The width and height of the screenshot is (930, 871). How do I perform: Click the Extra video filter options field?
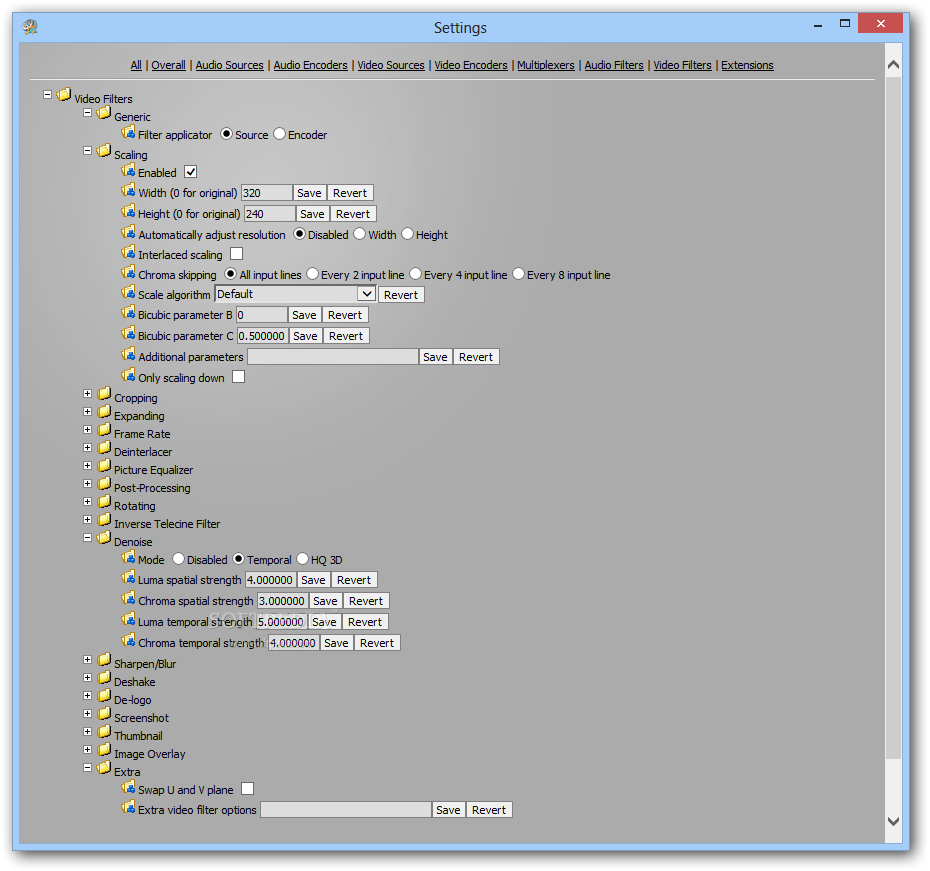click(x=346, y=810)
